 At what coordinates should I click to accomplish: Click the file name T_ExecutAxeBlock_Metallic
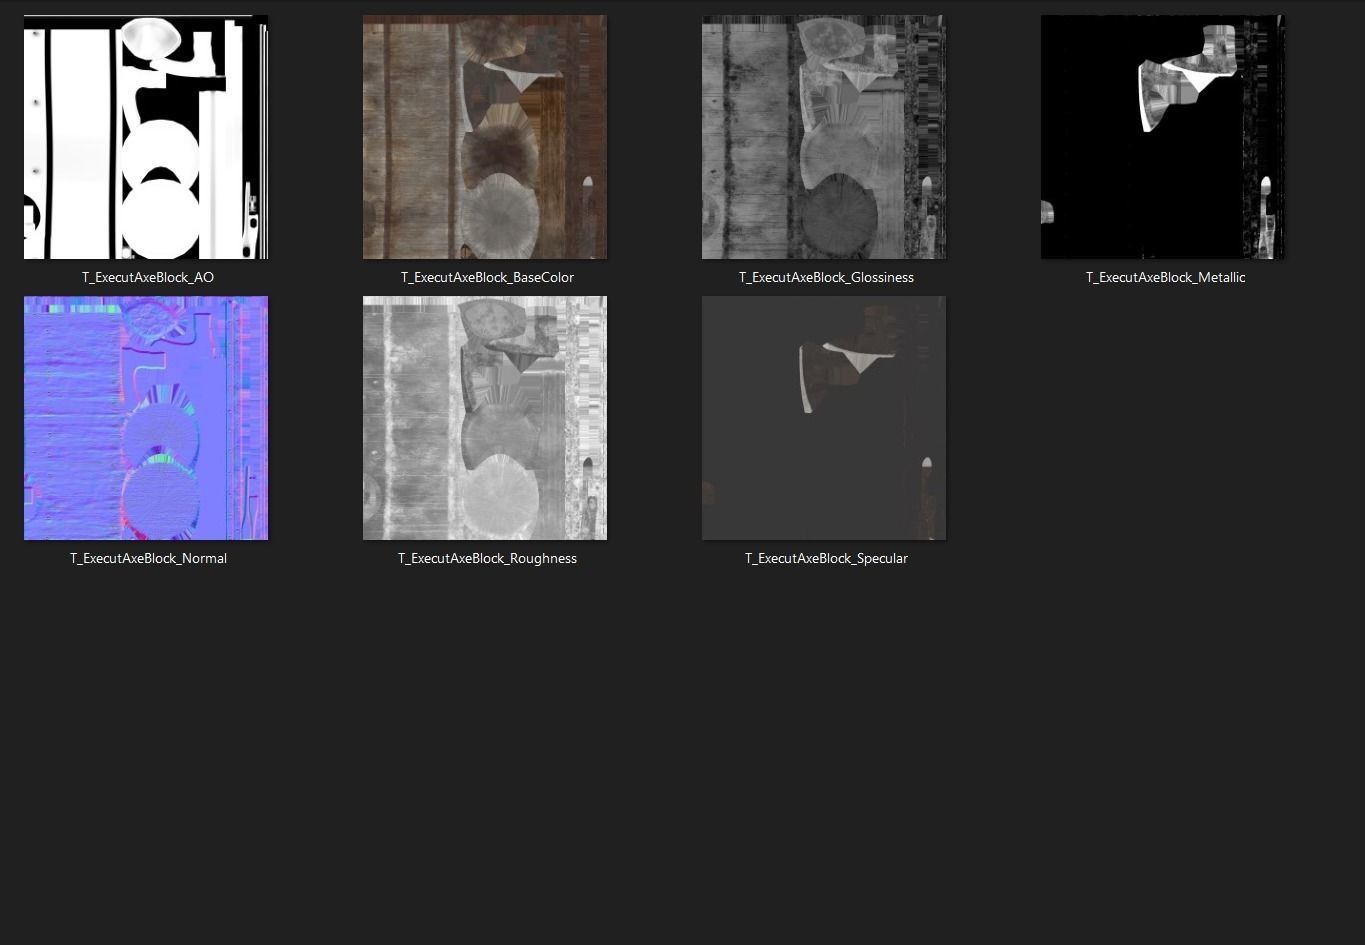(1165, 277)
